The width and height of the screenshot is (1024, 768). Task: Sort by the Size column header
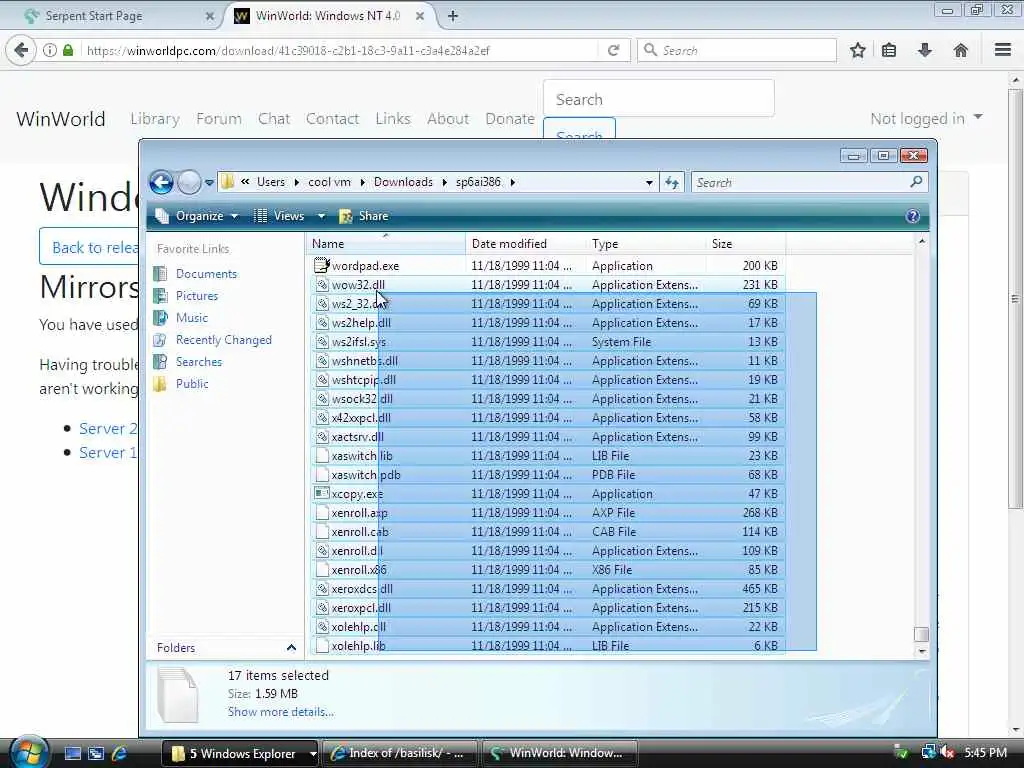pos(746,244)
